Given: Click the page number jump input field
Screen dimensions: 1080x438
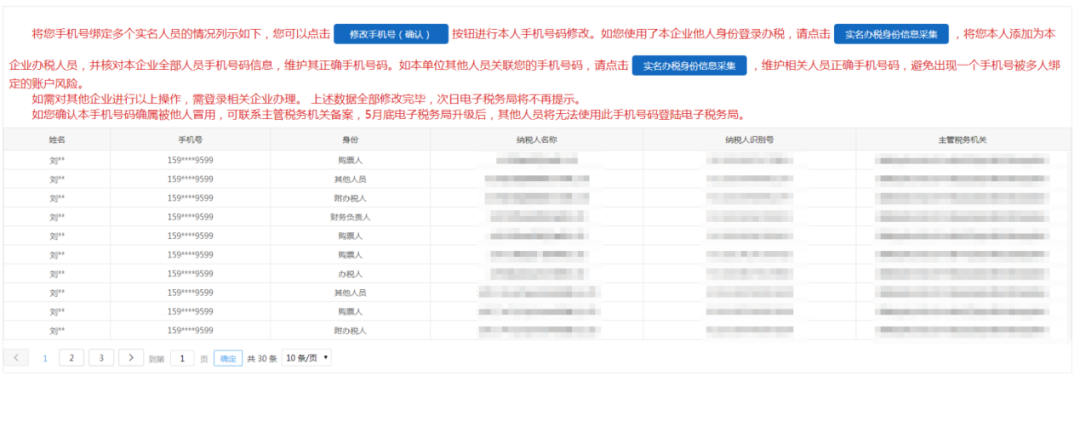Looking at the screenshot, I should 182,358.
